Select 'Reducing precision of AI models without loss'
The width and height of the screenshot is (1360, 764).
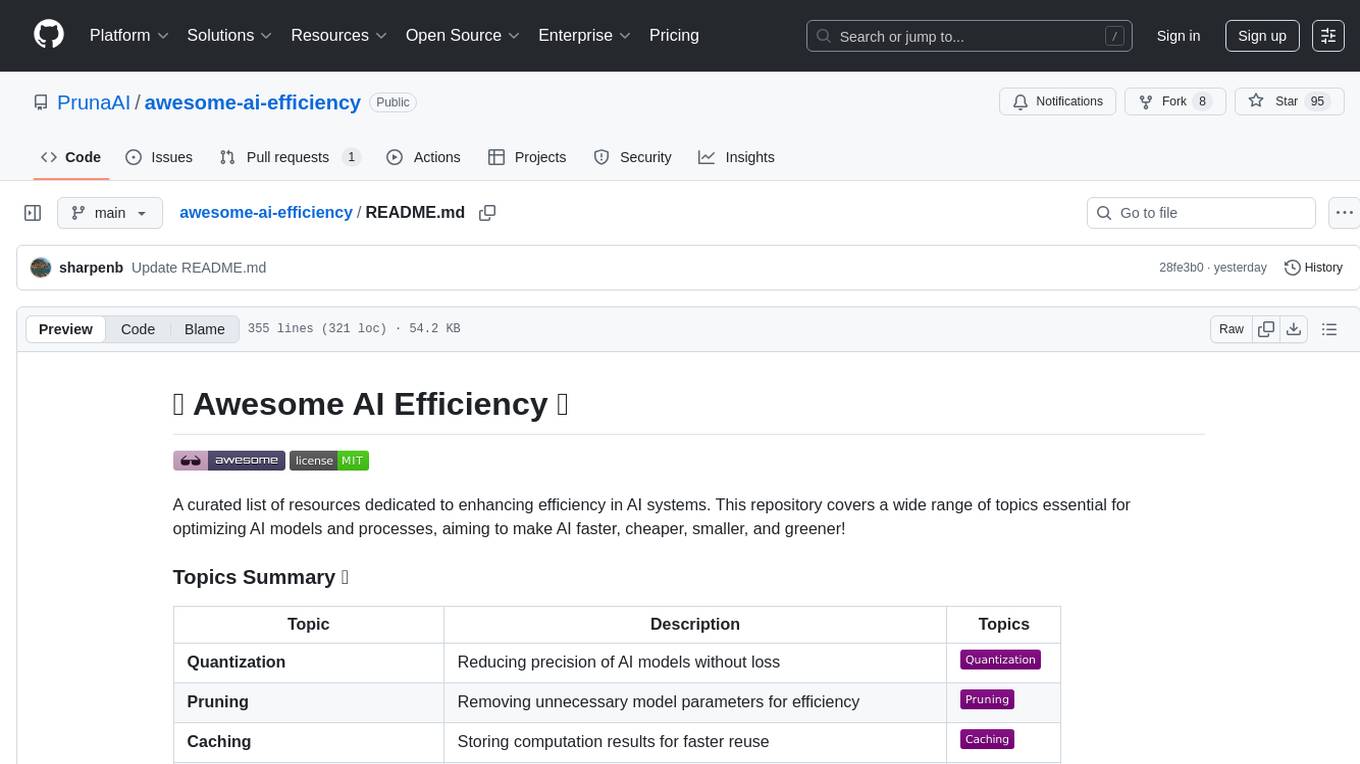coord(618,662)
